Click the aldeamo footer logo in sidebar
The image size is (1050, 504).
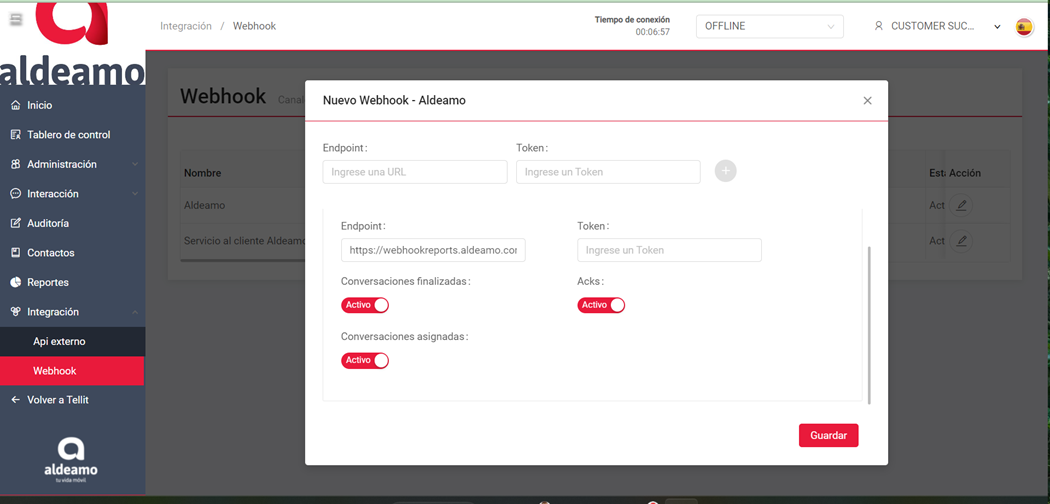point(71,460)
